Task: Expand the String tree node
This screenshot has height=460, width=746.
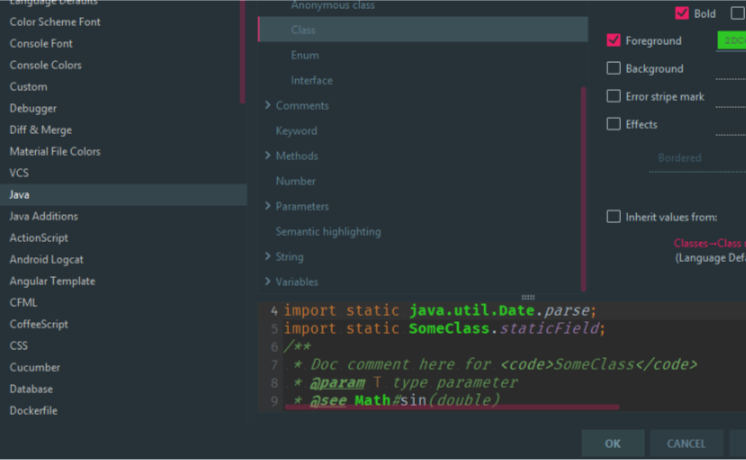Action: (268, 257)
